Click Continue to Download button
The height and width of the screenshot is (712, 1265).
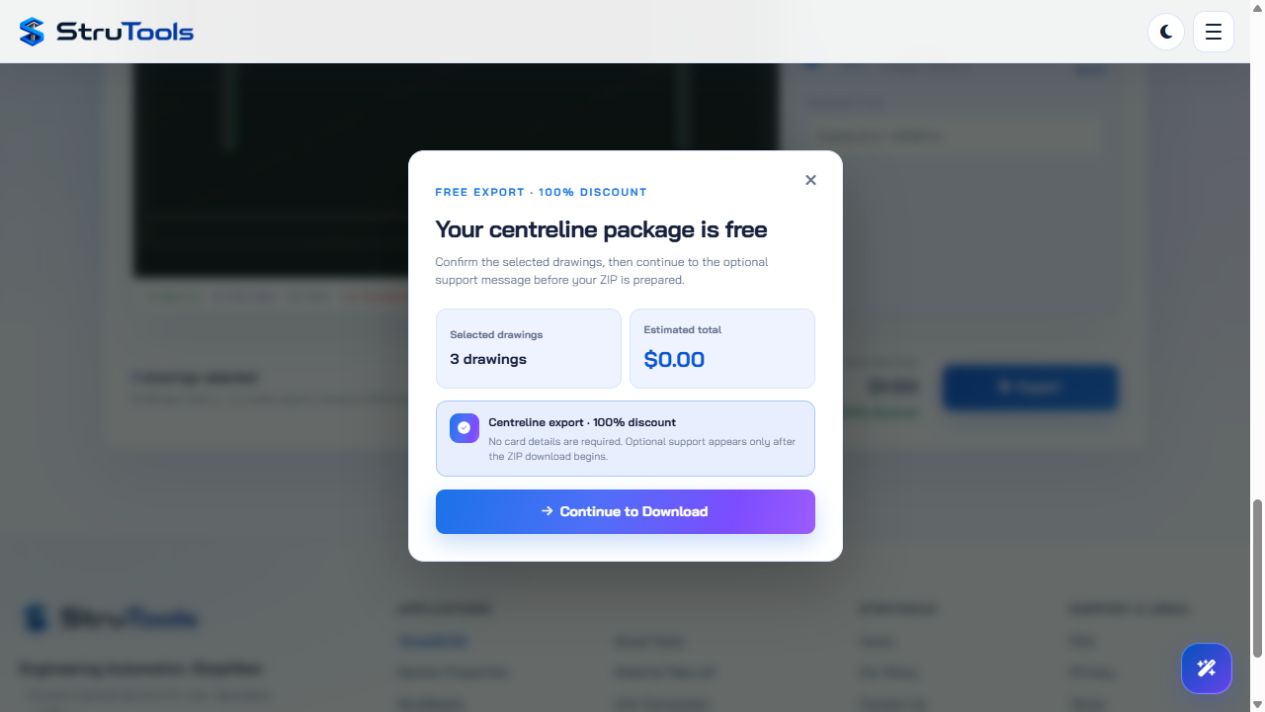tap(625, 511)
